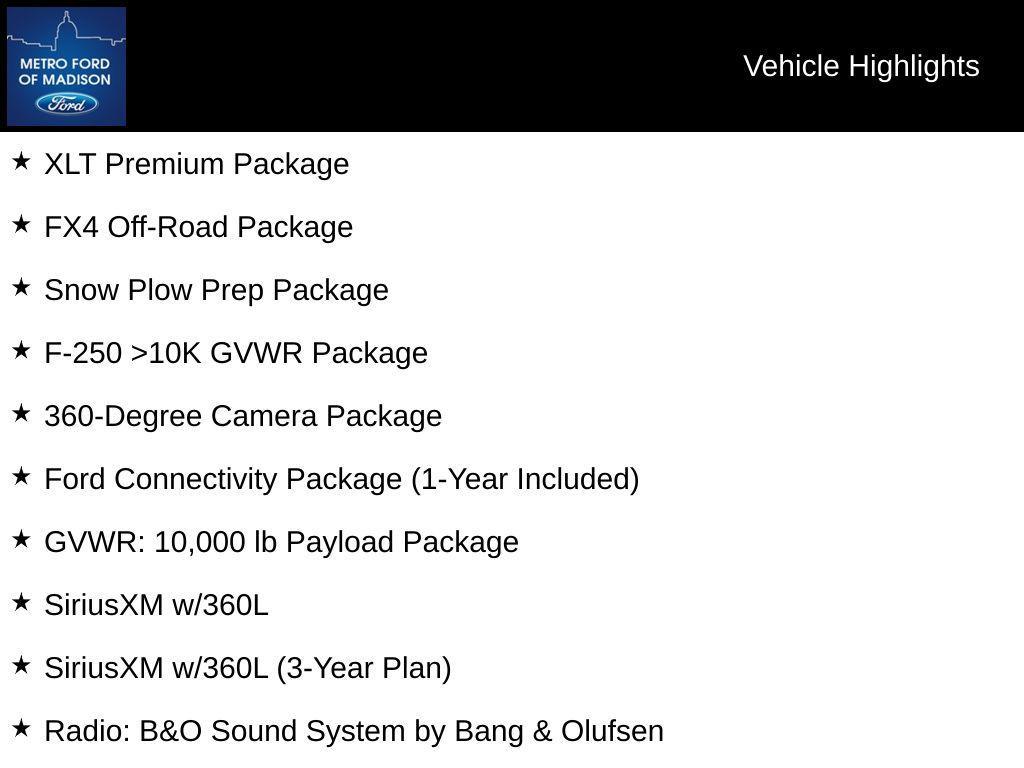Click the star next to FX4 Off-Road Package
Image resolution: width=1024 pixels, height=768 pixels.
21,224
